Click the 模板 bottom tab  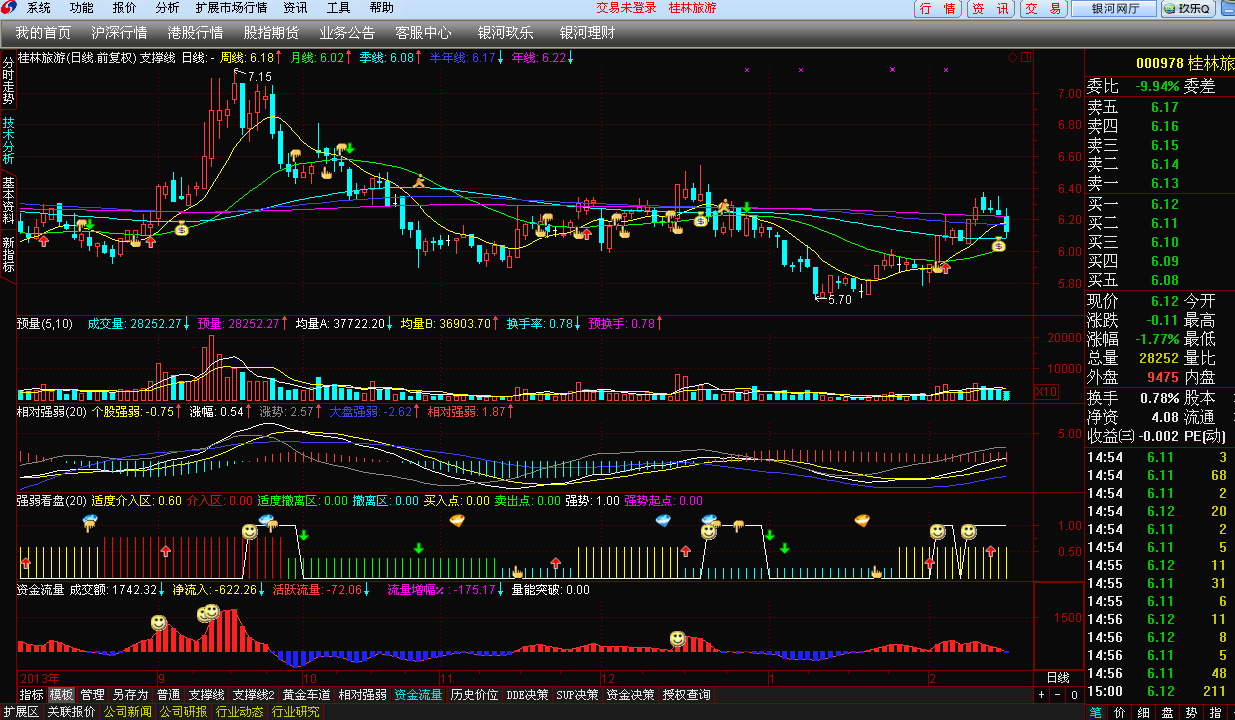pyautogui.click(x=62, y=694)
